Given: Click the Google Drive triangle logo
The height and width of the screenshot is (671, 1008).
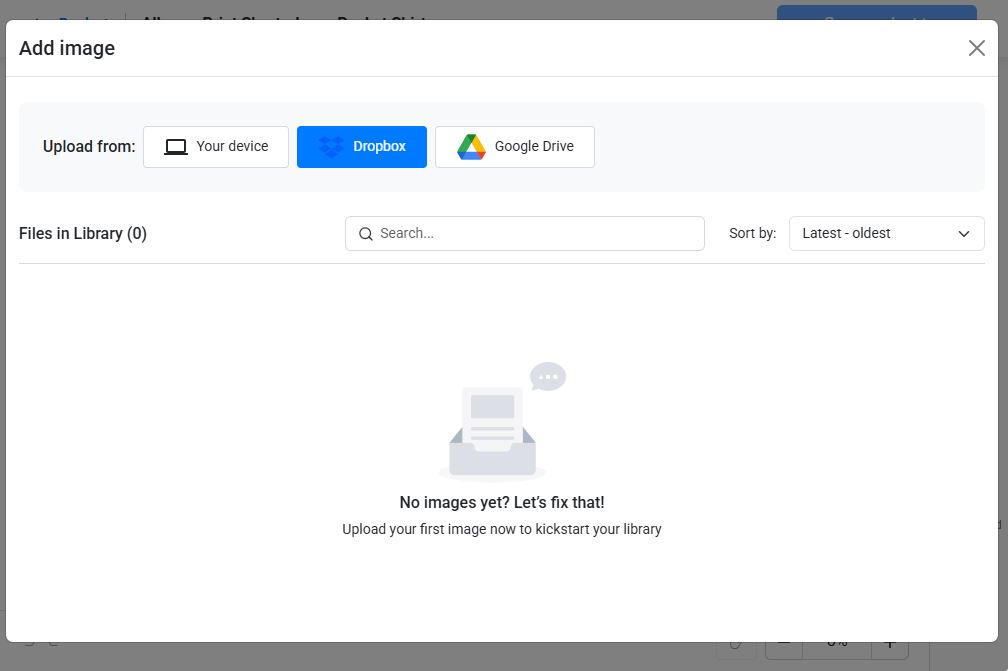Looking at the screenshot, I should tap(471, 147).
